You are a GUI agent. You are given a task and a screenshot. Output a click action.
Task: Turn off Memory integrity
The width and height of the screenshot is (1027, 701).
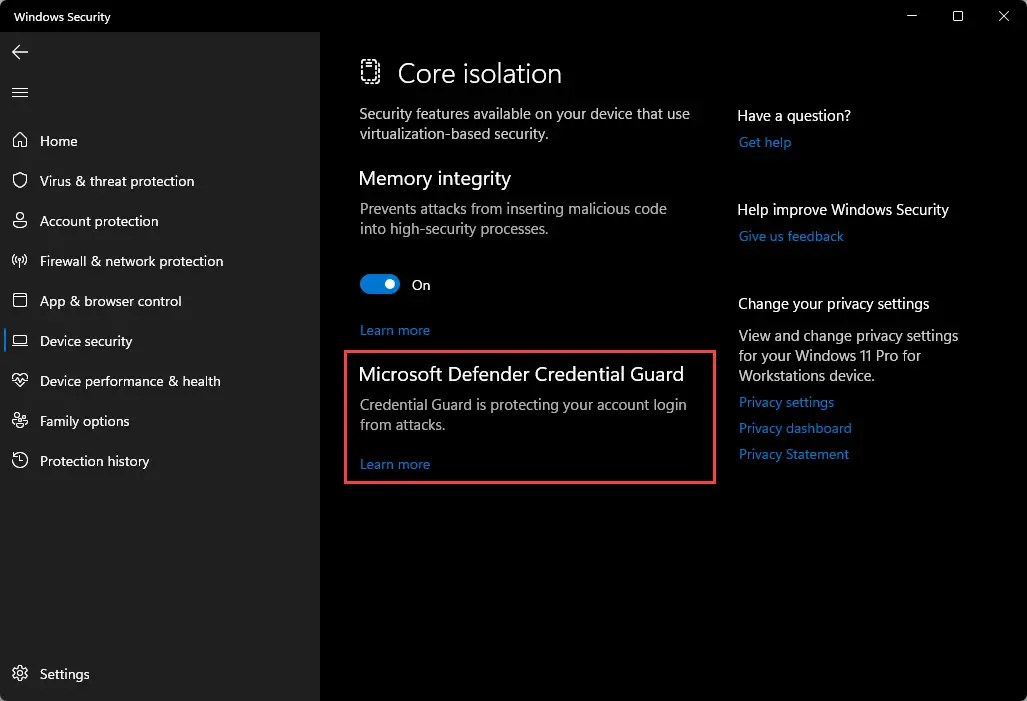[380, 284]
